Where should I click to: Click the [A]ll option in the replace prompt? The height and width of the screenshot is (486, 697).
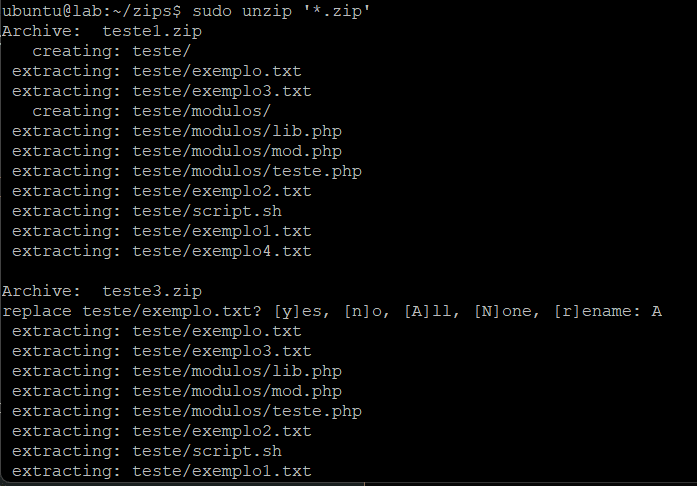(x=427, y=311)
